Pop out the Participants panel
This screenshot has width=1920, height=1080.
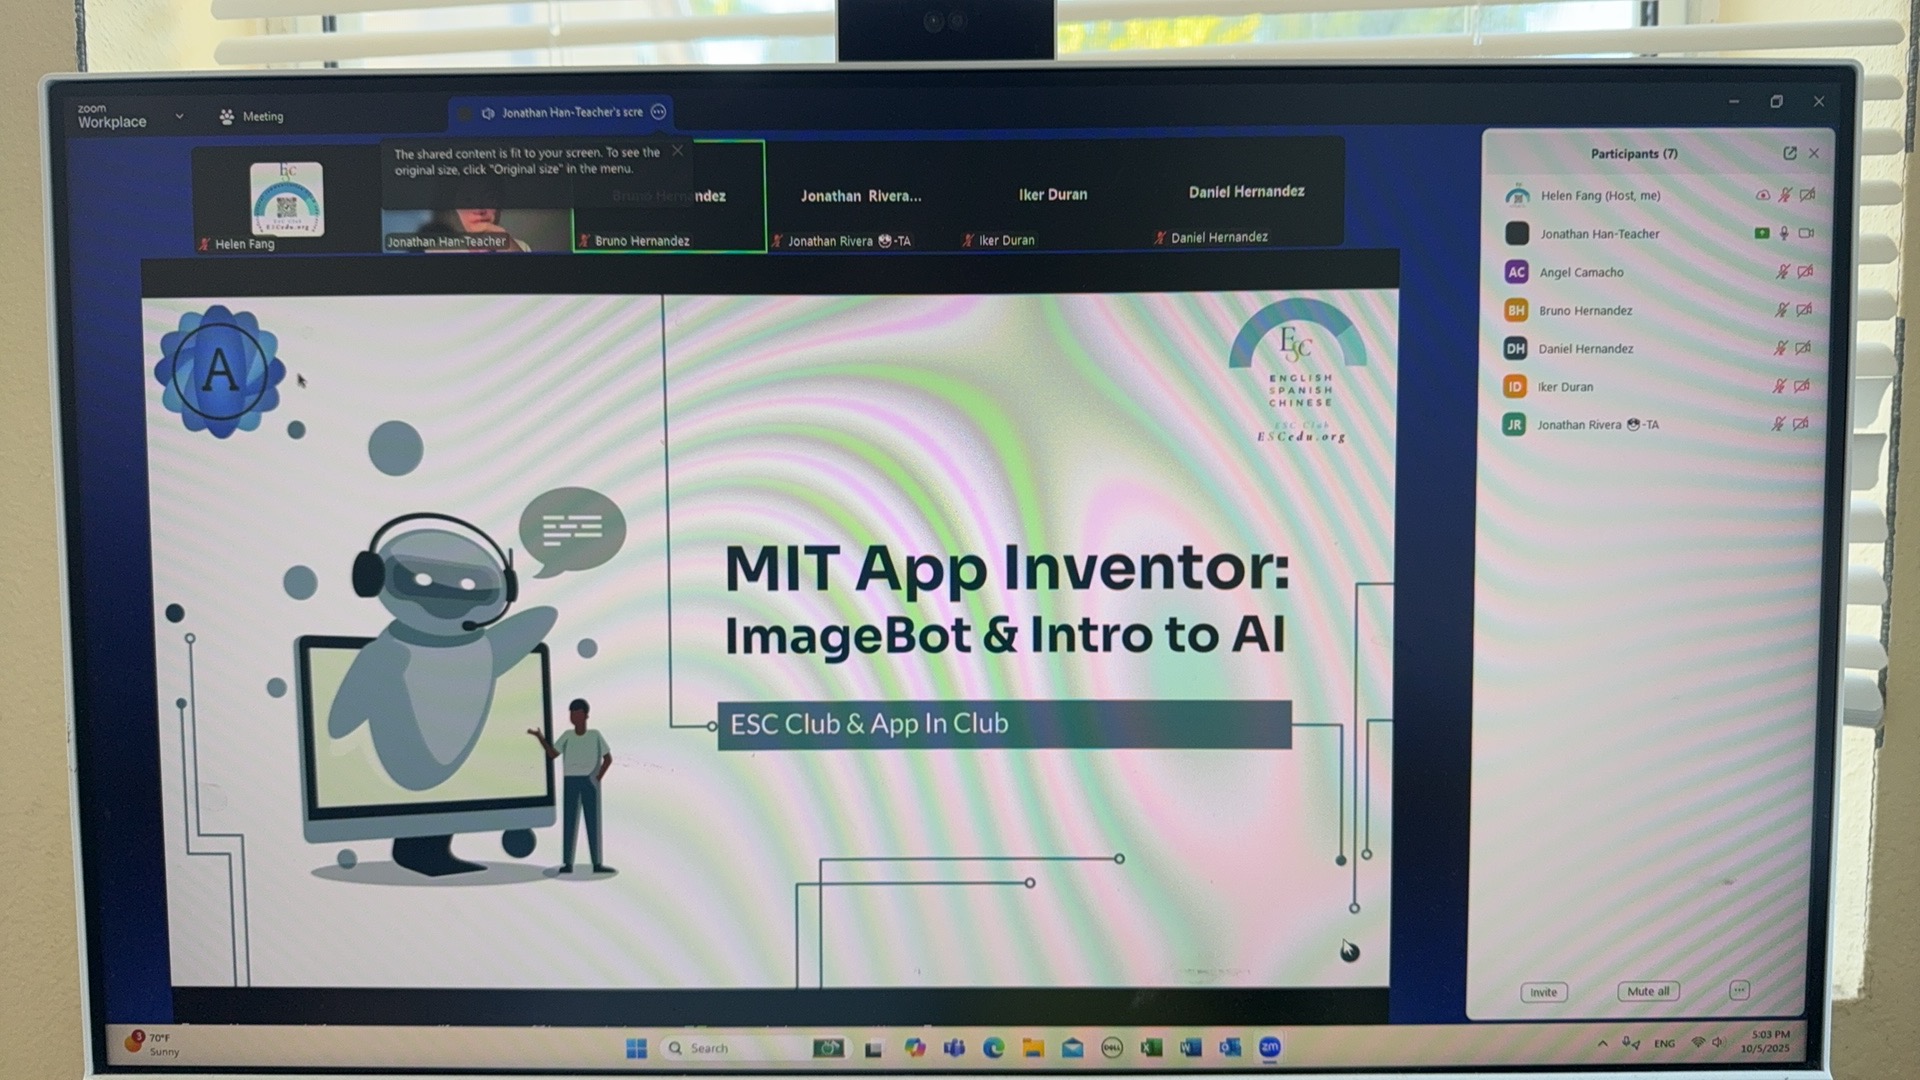pyautogui.click(x=1789, y=153)
